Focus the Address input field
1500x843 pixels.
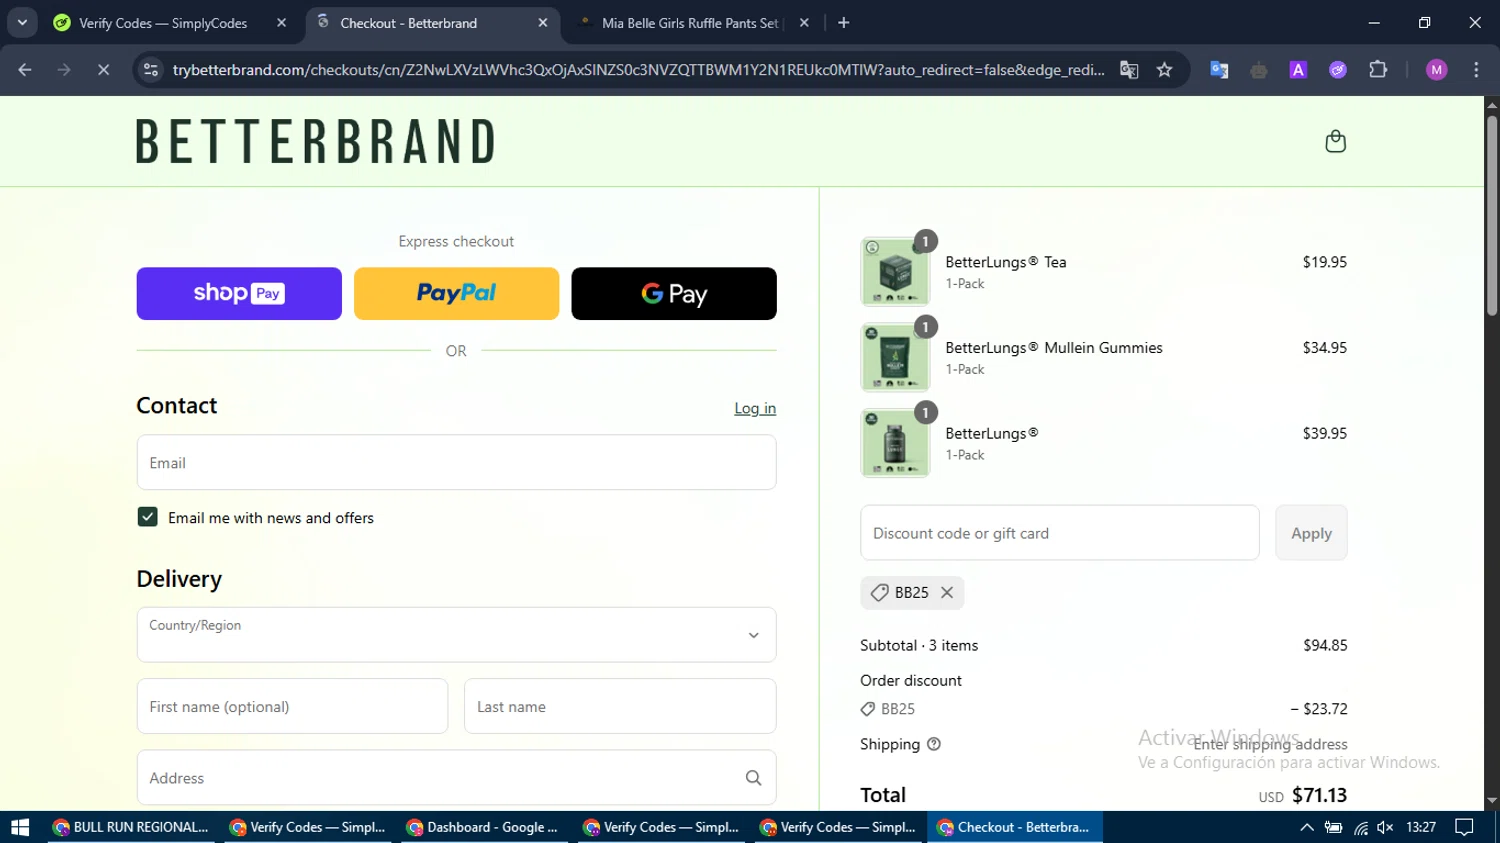pos(456,778)
